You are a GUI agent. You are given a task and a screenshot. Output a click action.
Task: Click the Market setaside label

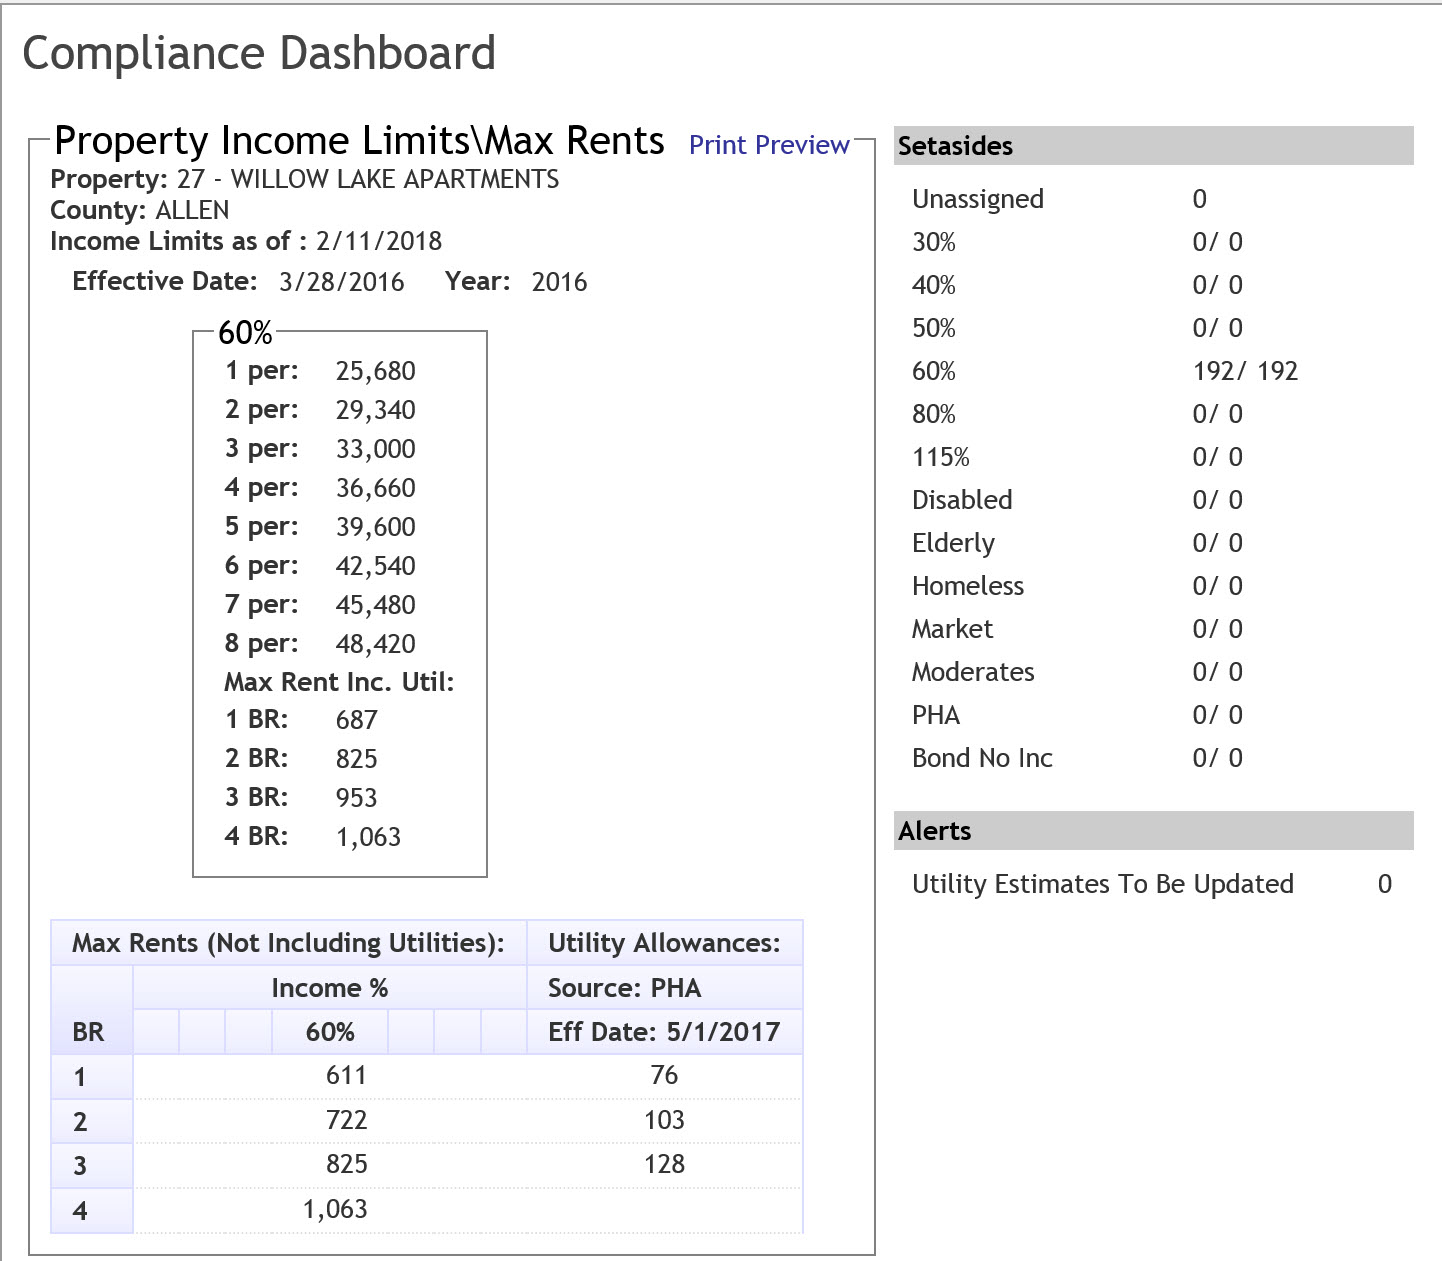click(x=952, y=629)
